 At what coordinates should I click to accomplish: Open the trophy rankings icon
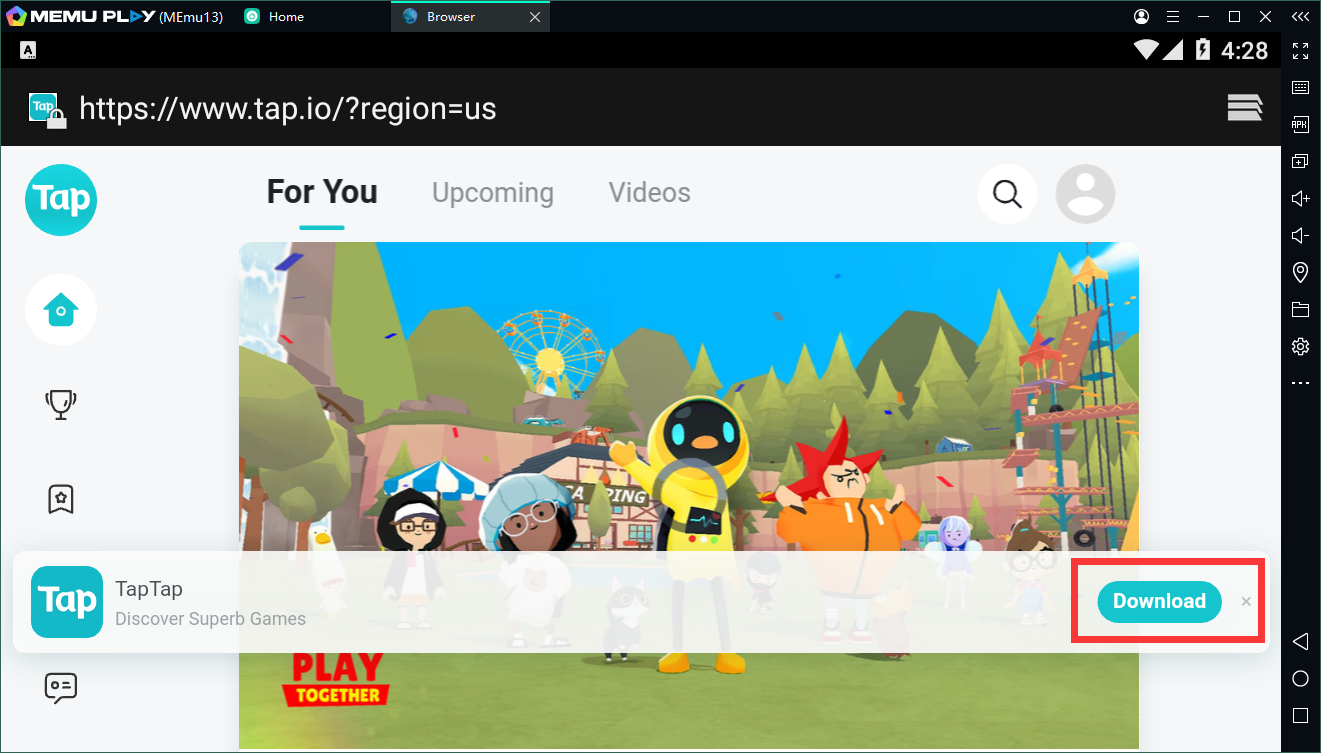point(61,404)
